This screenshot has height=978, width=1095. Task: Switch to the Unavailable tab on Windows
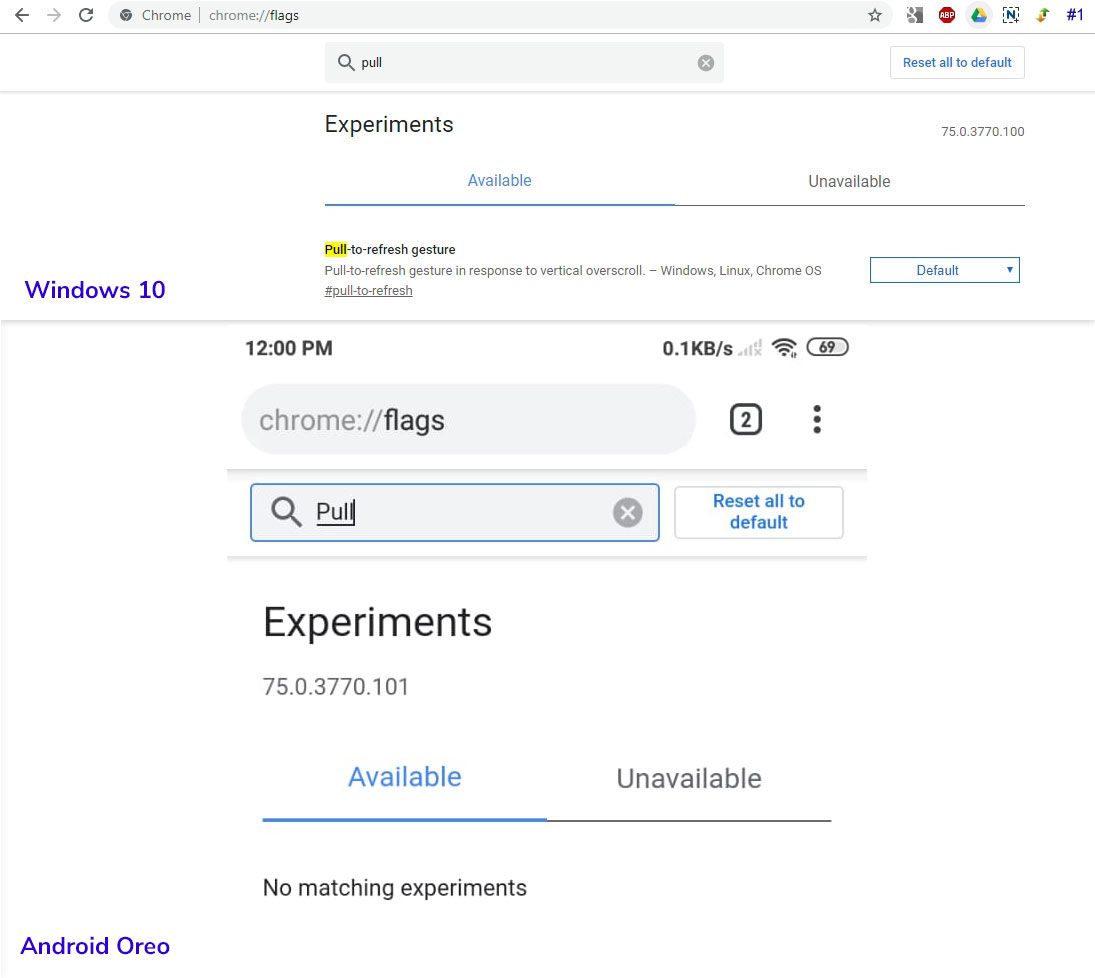[848, 181]
